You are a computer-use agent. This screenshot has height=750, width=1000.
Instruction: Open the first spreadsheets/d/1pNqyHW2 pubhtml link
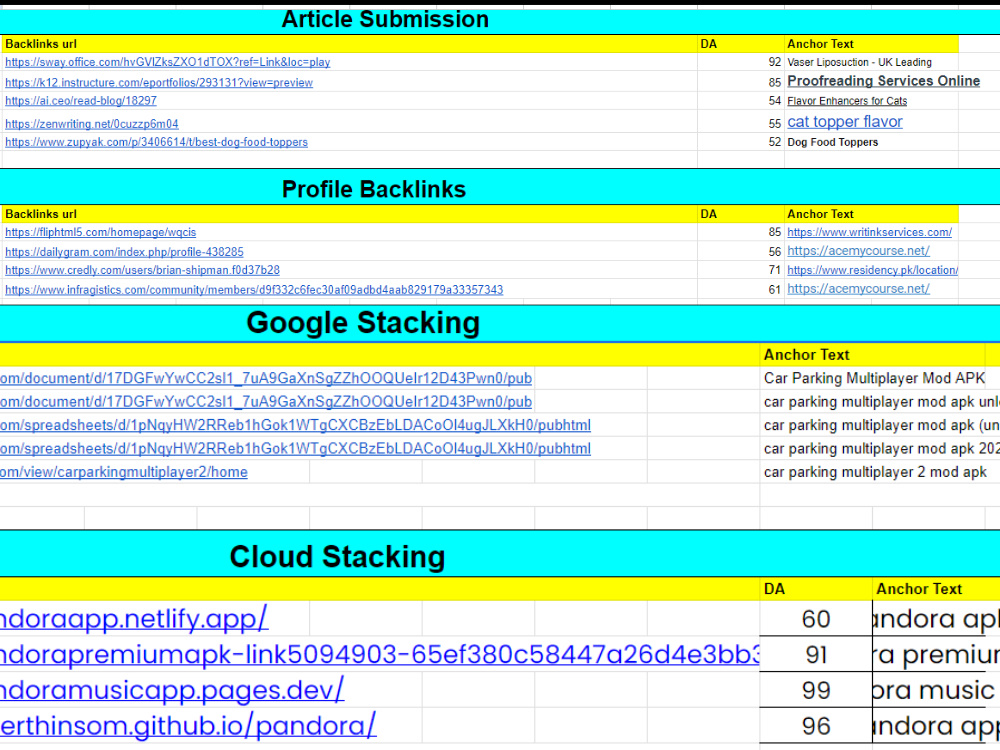coord(295,425)
